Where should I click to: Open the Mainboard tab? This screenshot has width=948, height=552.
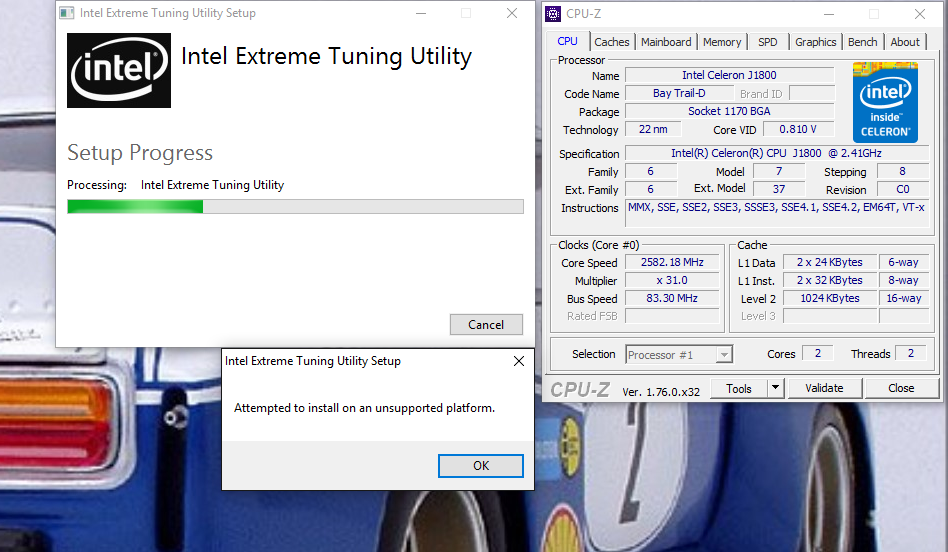pos(666,42)
